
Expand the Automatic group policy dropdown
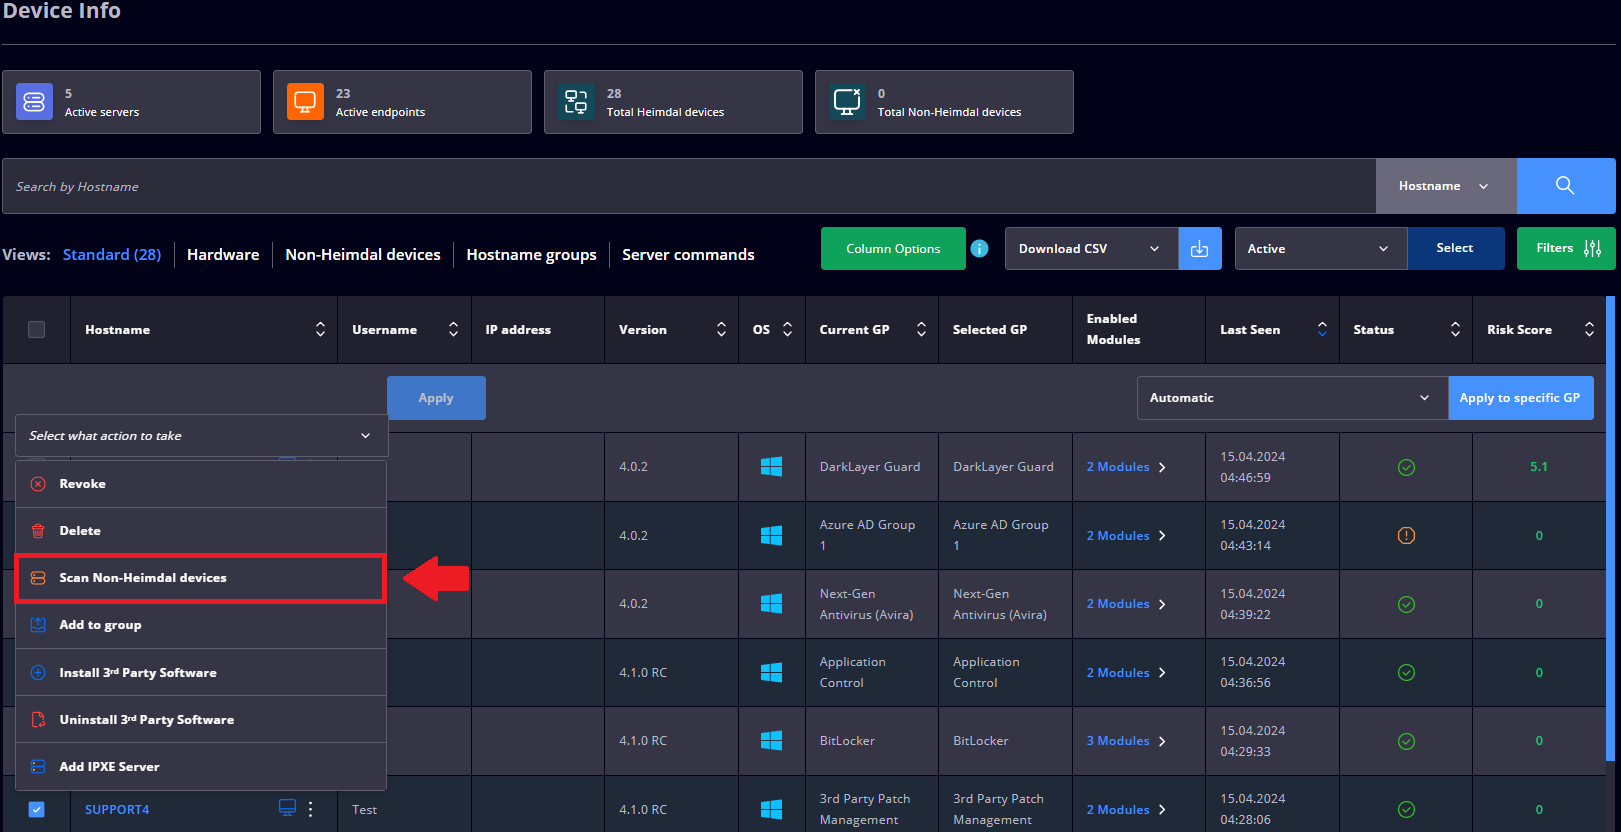(x=1292, y=398)
